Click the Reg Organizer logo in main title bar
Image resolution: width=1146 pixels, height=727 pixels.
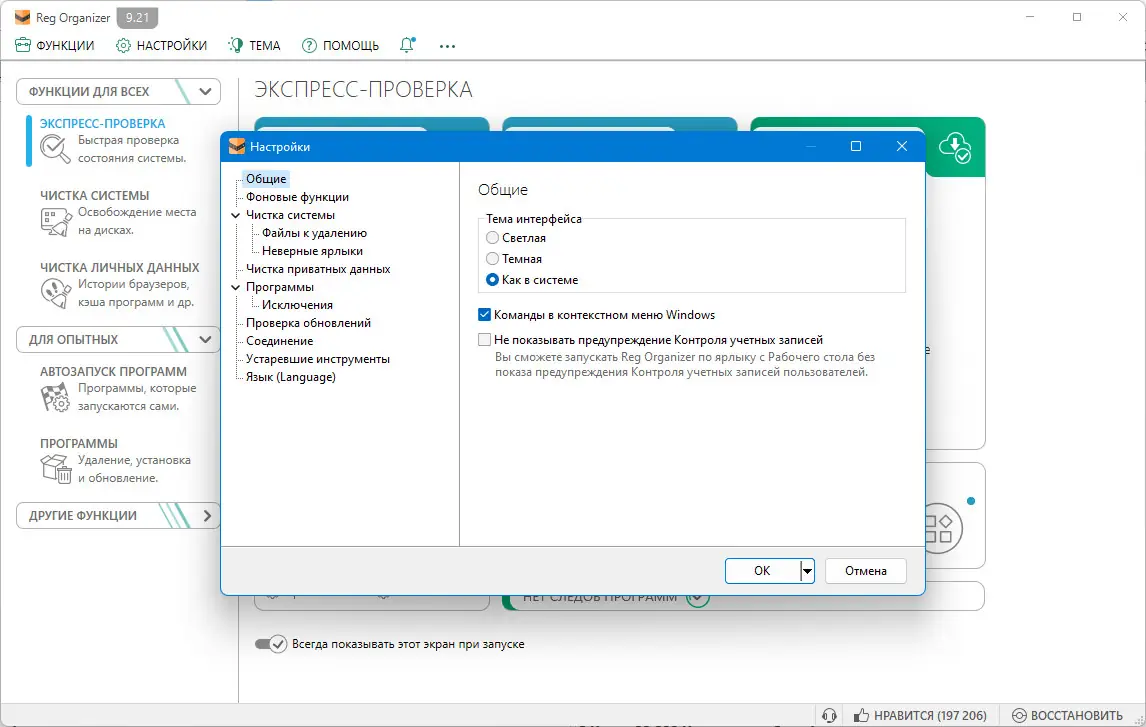click(x=23, y=18)
